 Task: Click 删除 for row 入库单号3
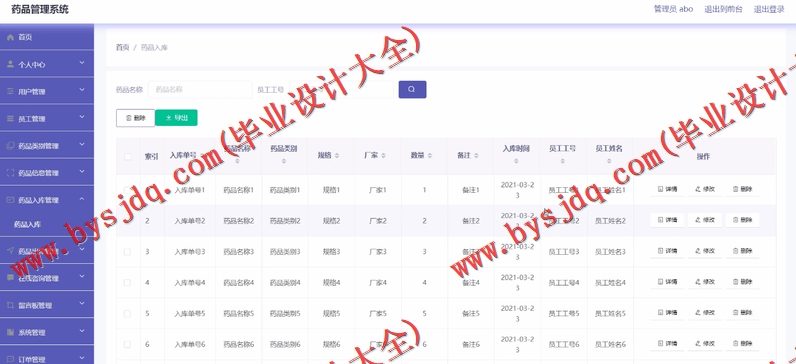tap(742, 251)
